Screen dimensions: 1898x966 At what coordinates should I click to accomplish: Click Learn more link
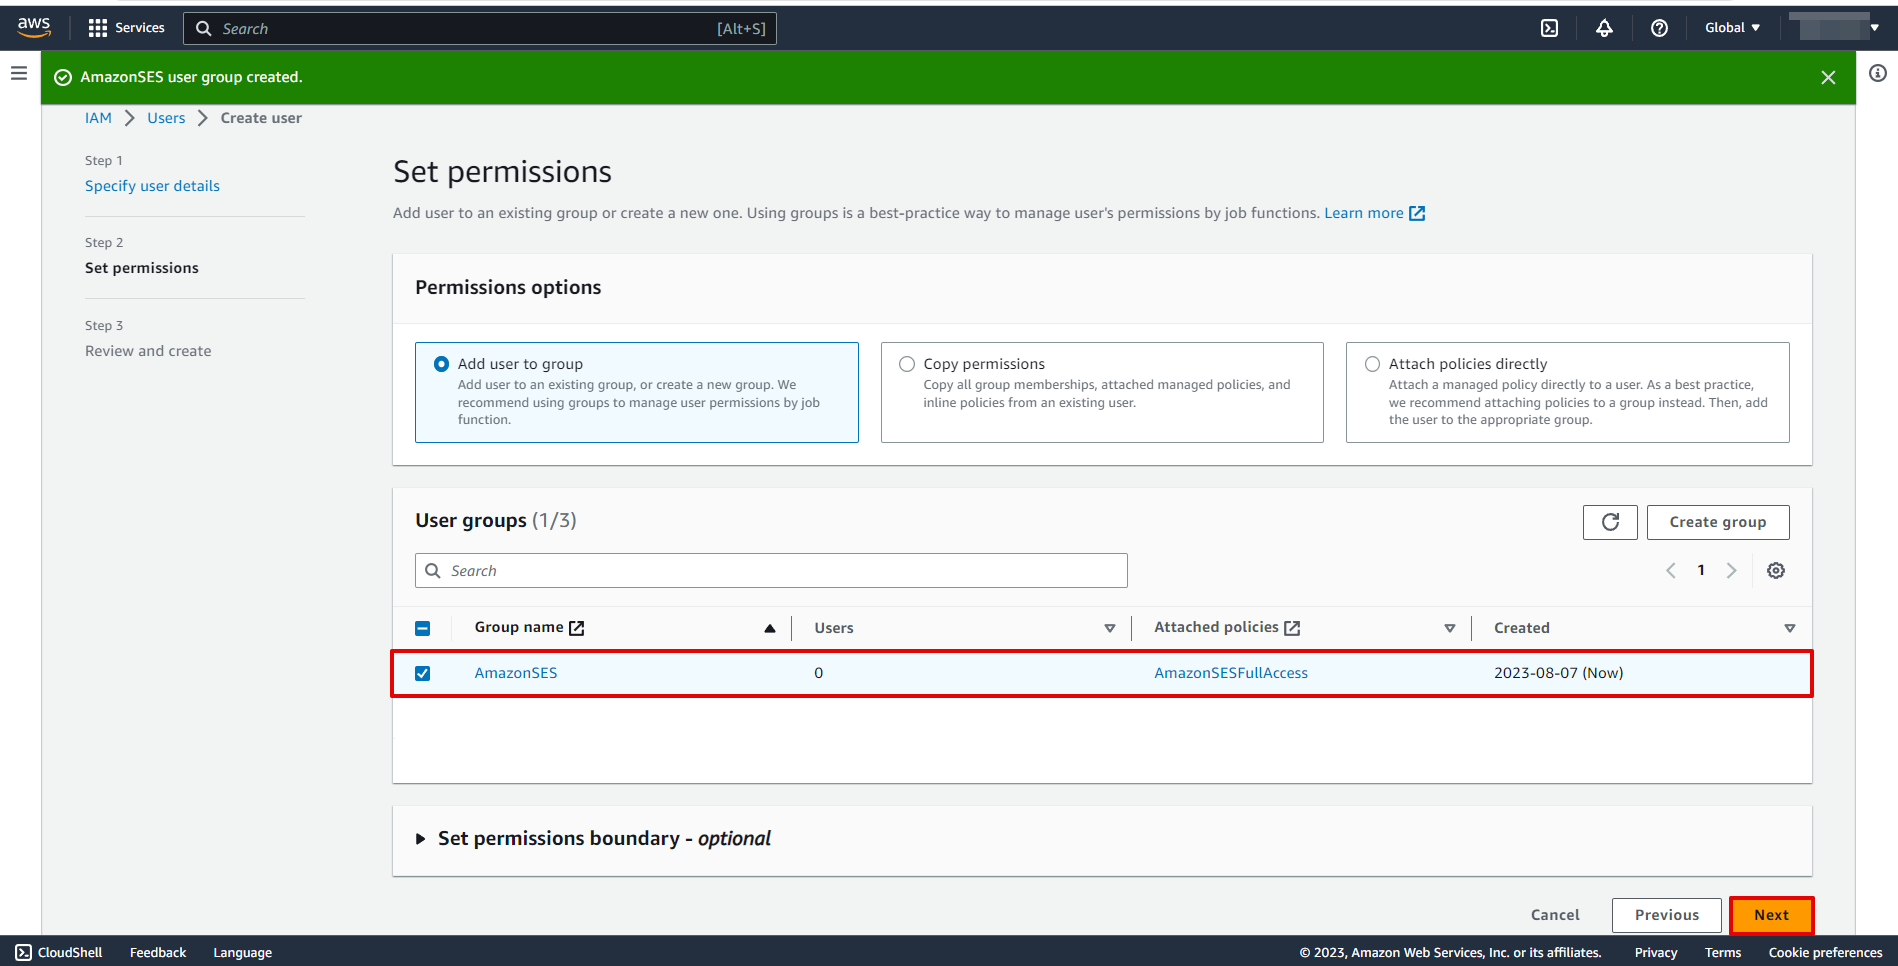click(1364, 213)
